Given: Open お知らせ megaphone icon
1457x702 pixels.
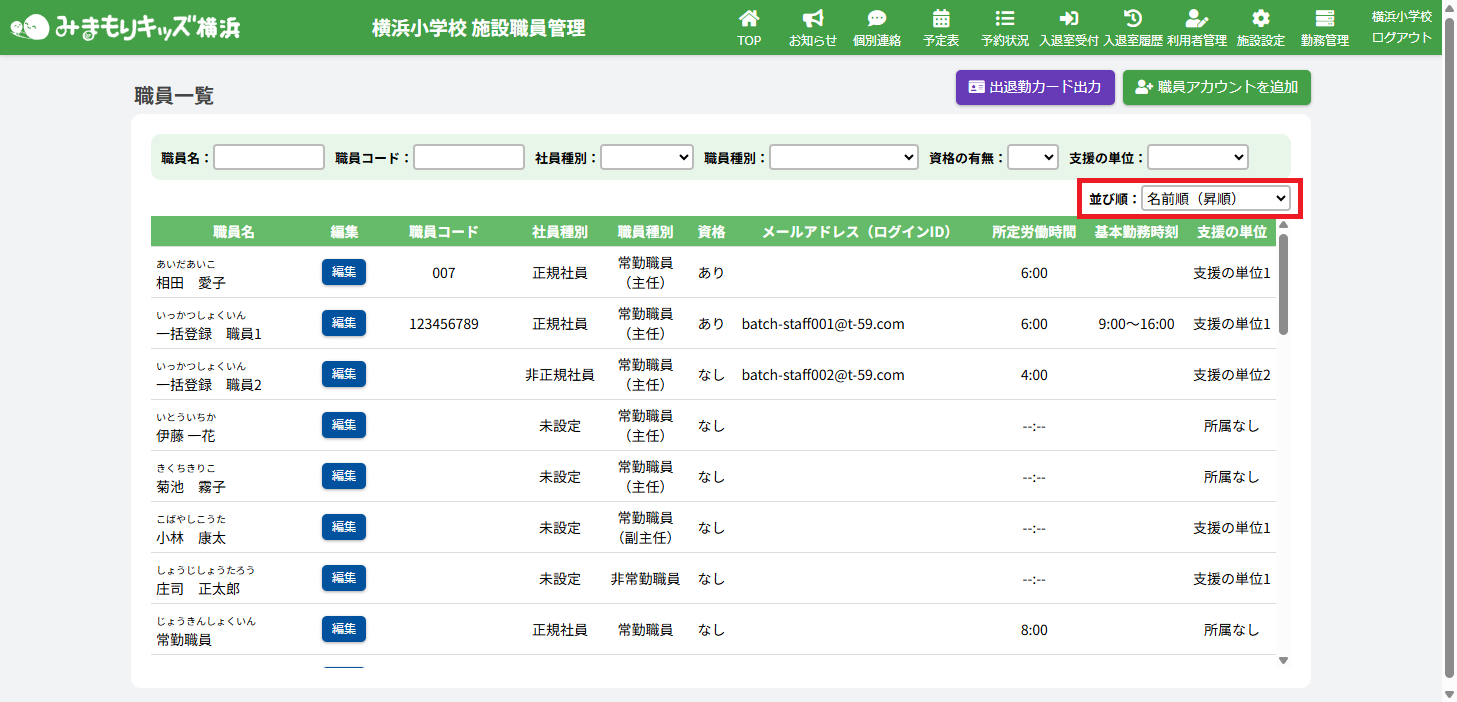Looking at the screenshot, I should 812,19.
